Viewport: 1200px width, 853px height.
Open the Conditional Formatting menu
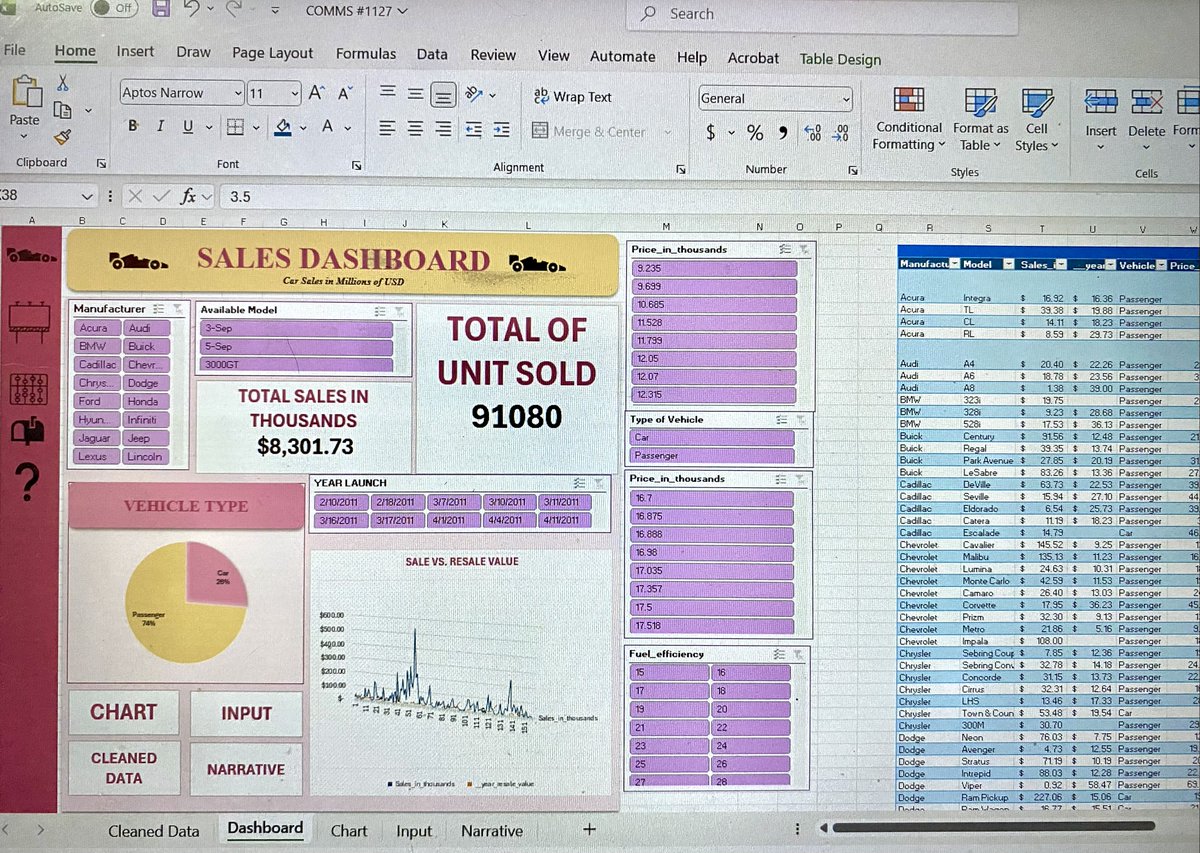coord(908,118)
